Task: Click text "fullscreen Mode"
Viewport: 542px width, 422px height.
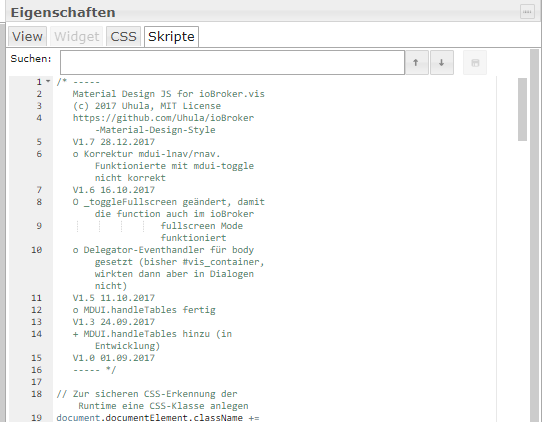Action: click(x=202, y=226)
